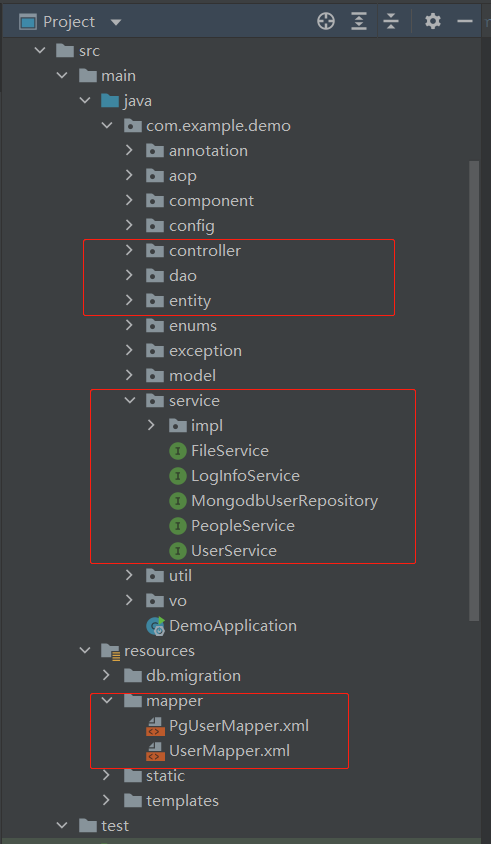
Task: Click the locate/select opened file target icon
Action: 326,22
